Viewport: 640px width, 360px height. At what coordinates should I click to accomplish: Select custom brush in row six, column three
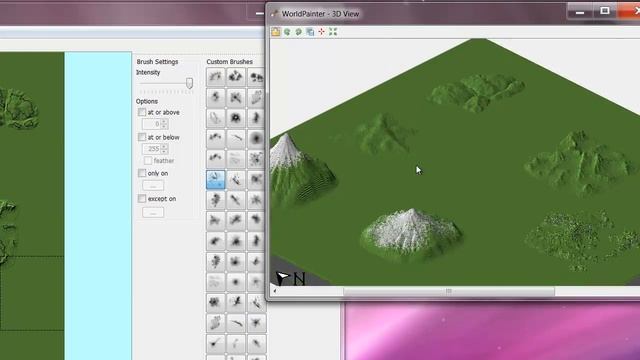[x=256, y=180]
